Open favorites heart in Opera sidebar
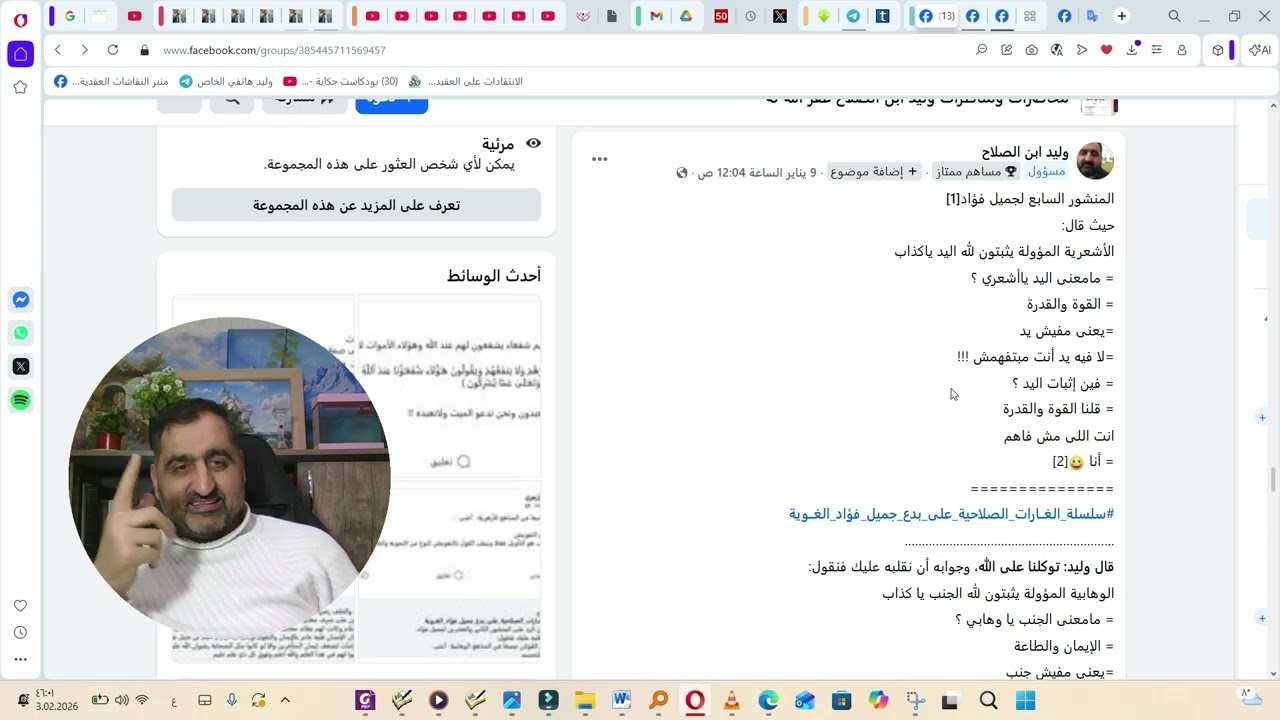This screenshot has width=1280, height=720. (20, 606)
